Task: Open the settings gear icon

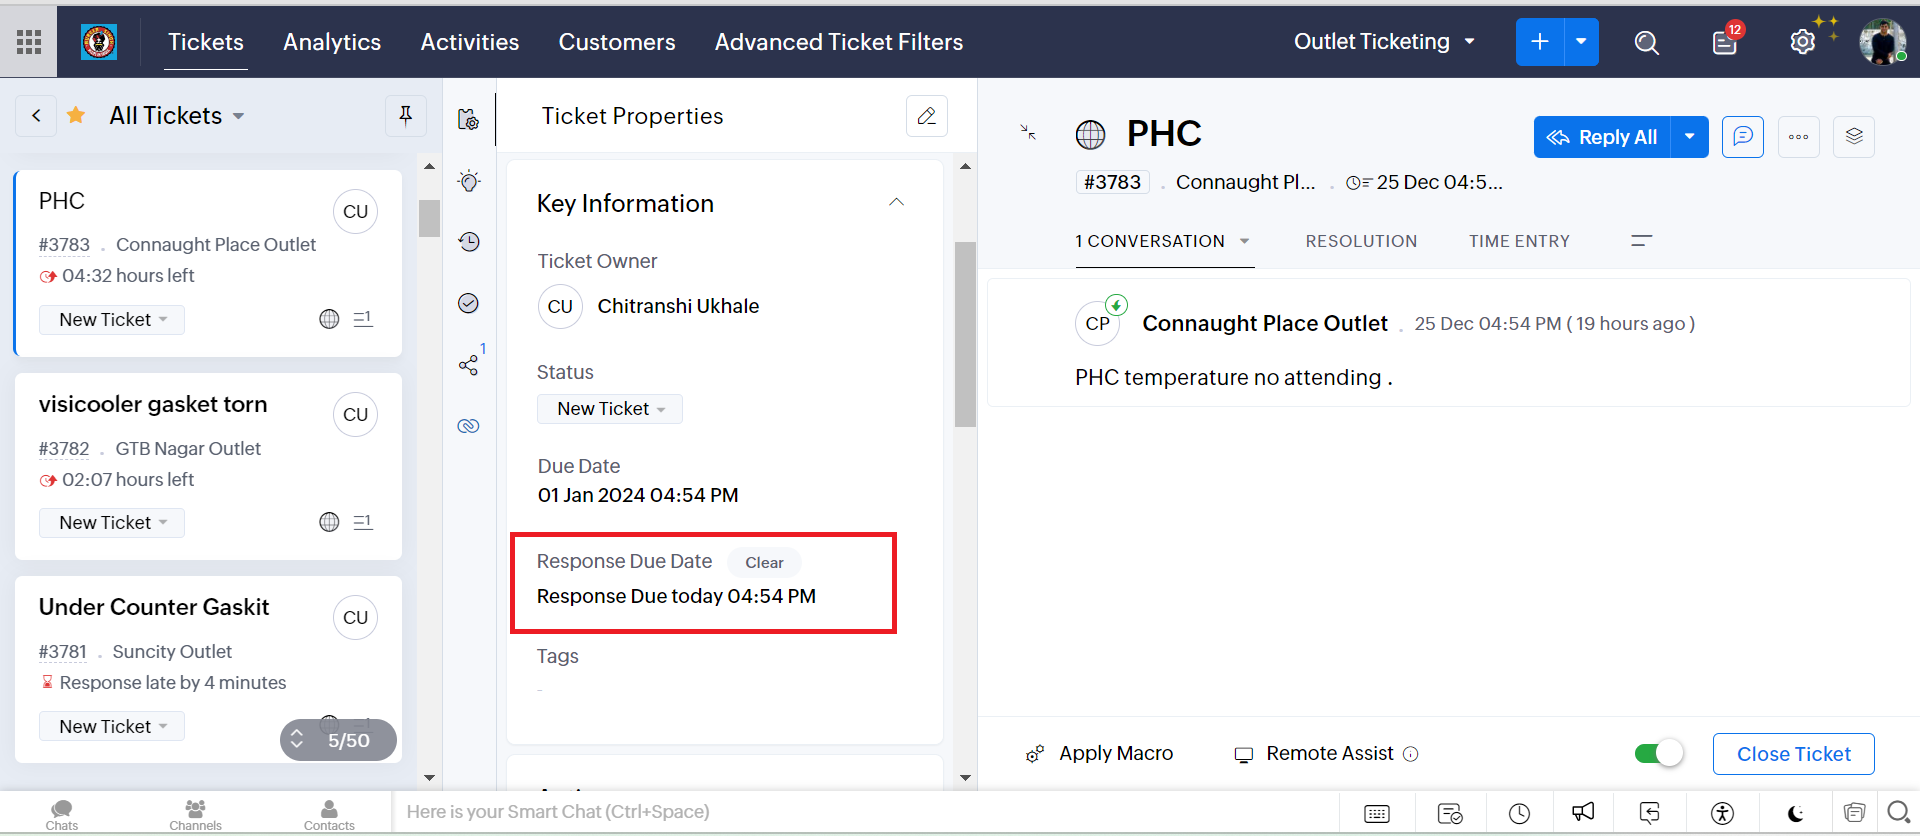Action: tap(1802, 42)
